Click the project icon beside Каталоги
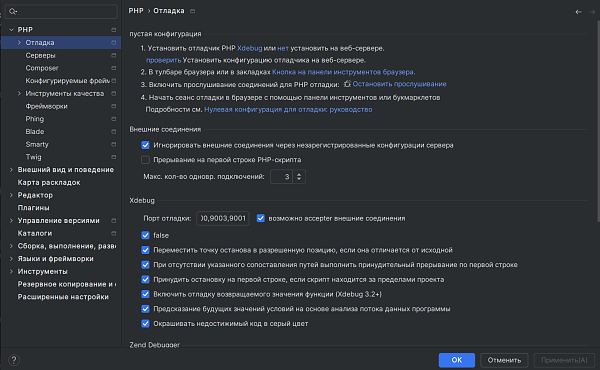Image resolution: width=600 pixels, height=370 pixels. pyautogui.click(x=114, y=233)
